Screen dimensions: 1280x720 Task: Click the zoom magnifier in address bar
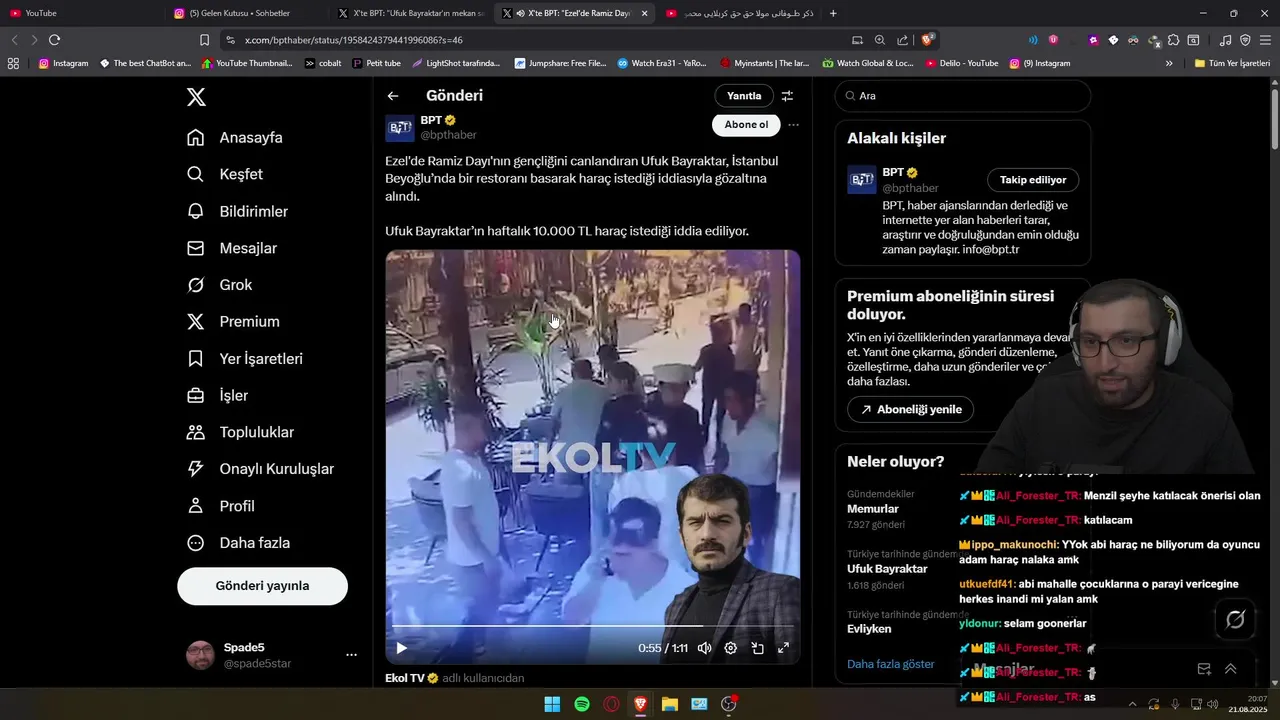point(880,40)
